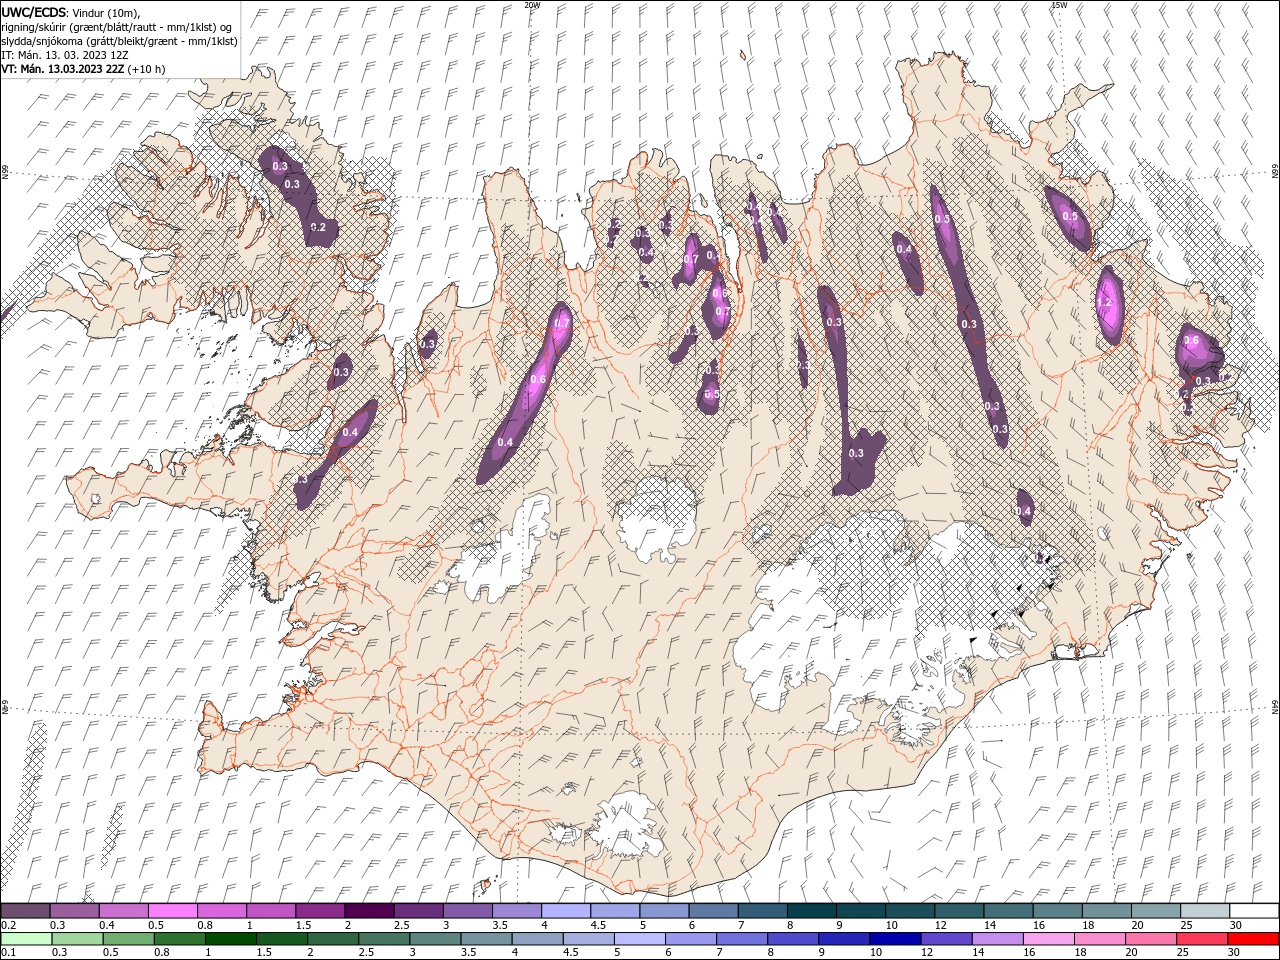
Task: Click the '0.1' label in lower legend row
Action: (x=7, y=953)
